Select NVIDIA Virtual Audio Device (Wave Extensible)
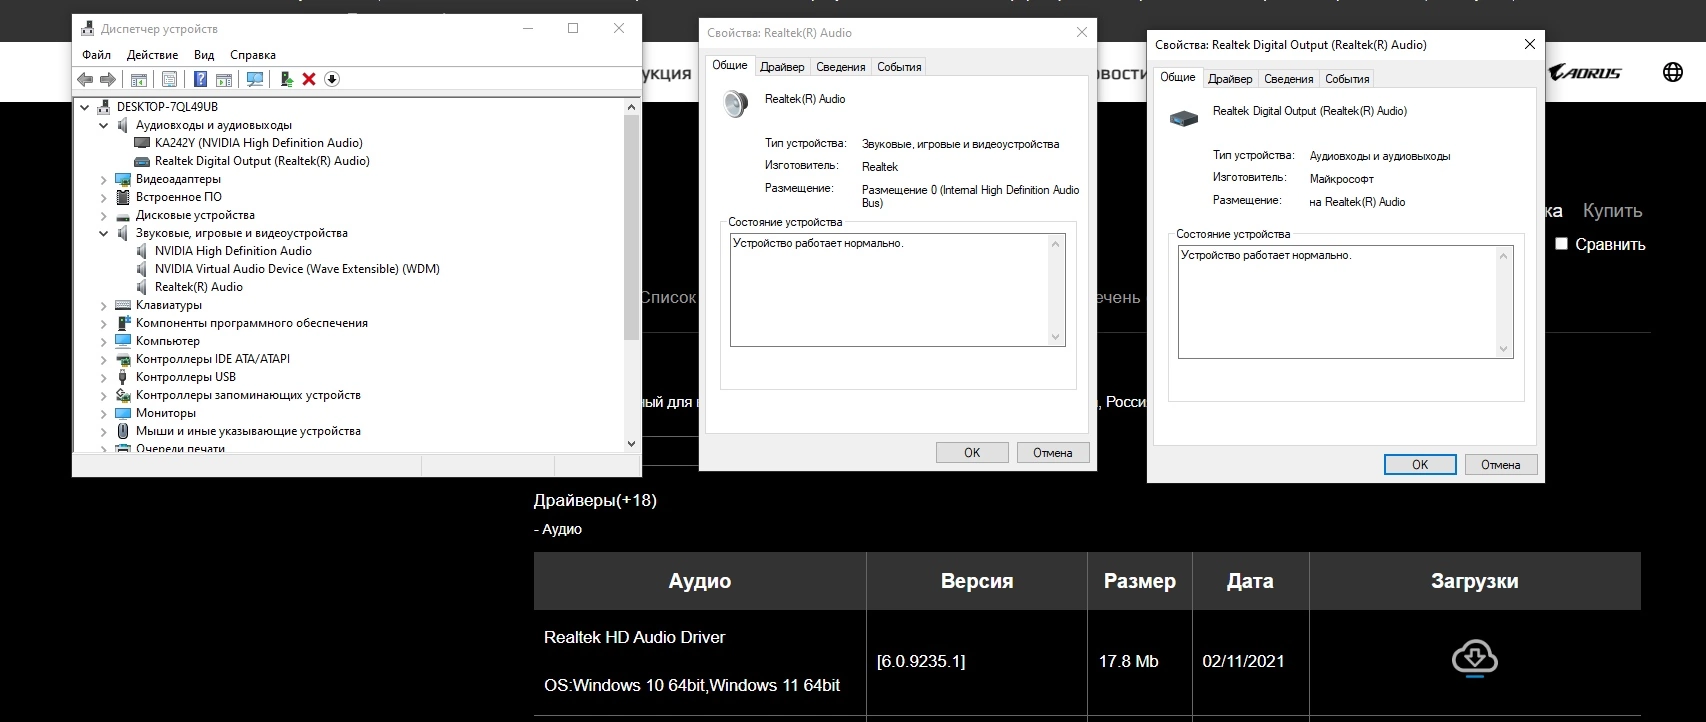1706x722 pixels. (297, 269)
